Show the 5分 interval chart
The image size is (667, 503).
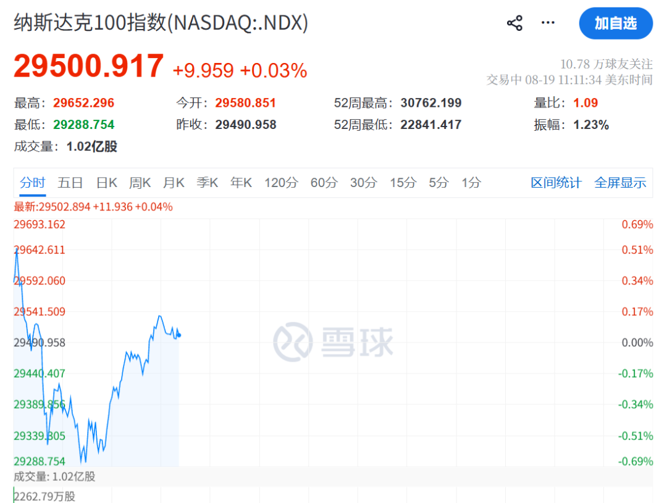(x=439, y=183)
